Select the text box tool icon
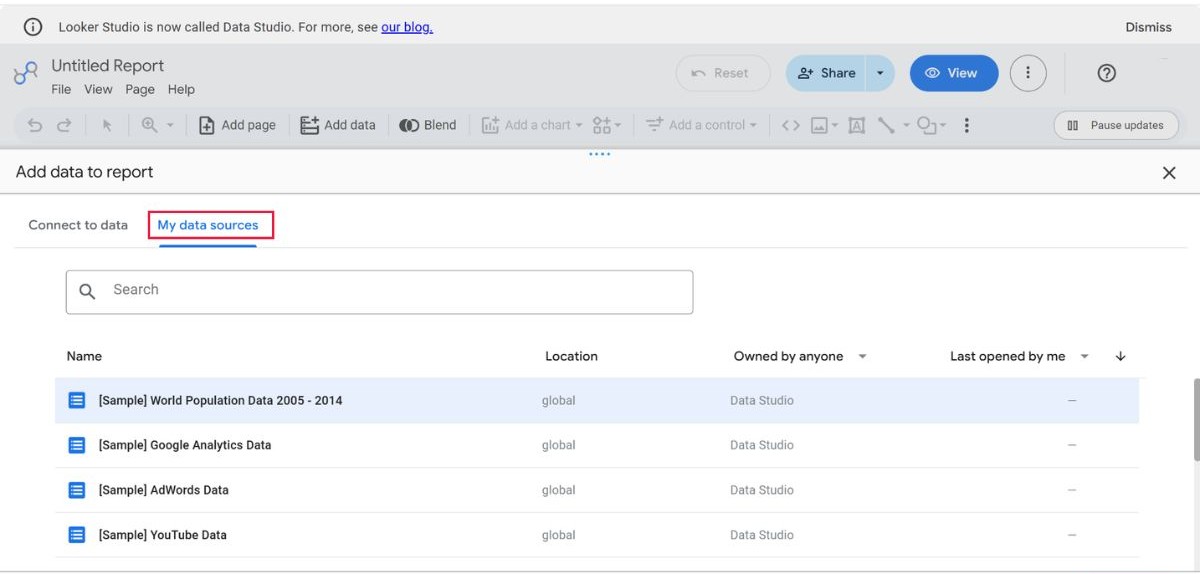Screen dimensions: 1200x574 (857, 125)
